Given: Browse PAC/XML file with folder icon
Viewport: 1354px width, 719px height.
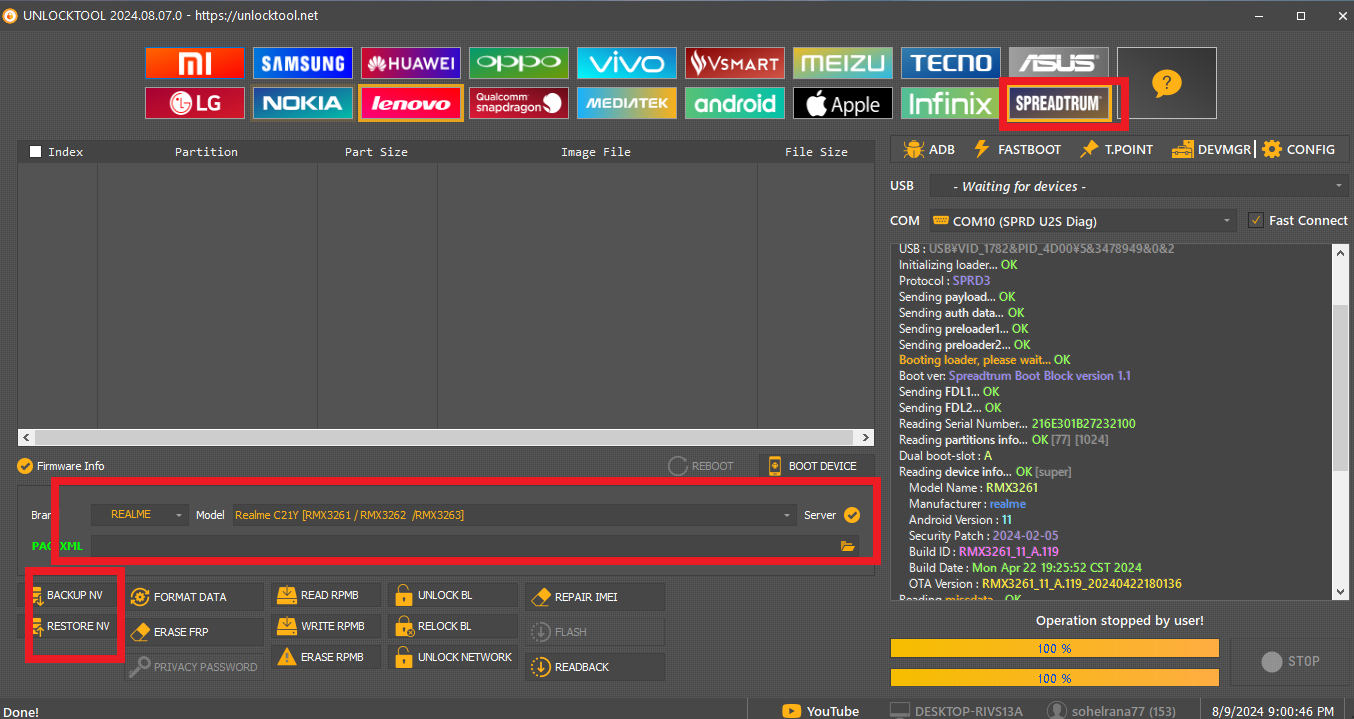Looking at the screenshot, I should click(x=848, y=546).
